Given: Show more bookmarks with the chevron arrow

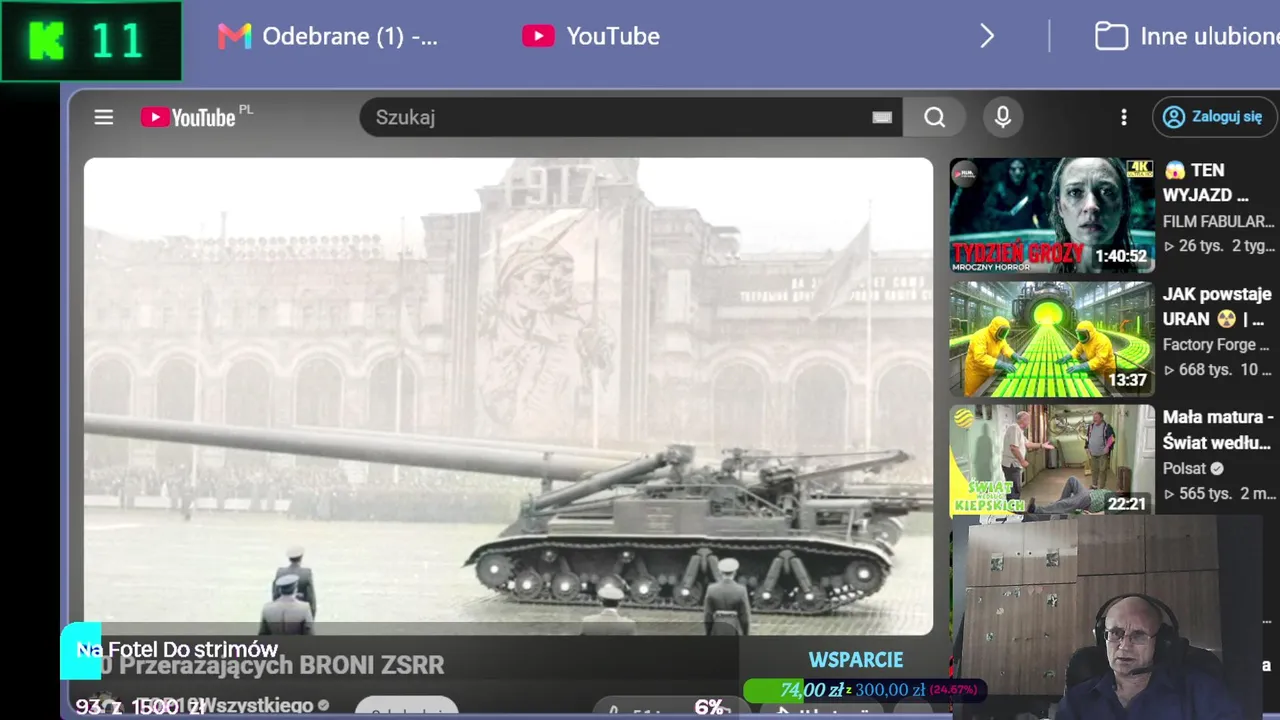Looking at the screenshot, I should pos(987,37).
